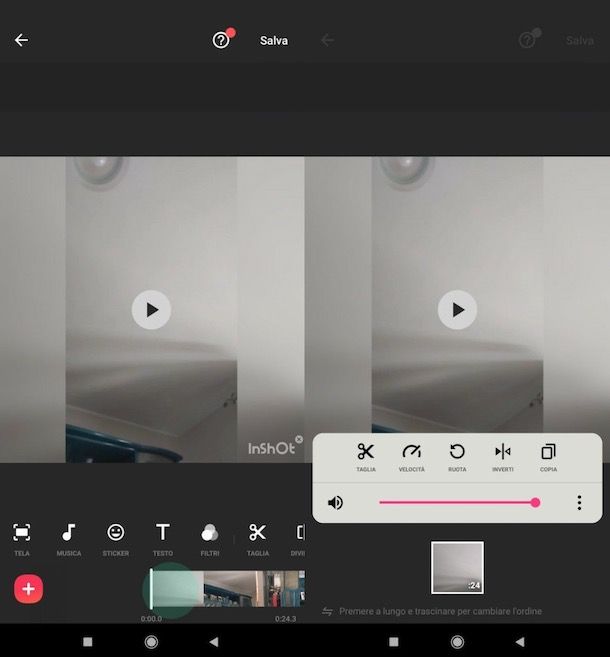Tap Android recent apps square on right
The height and width of the screenshot is (657, 610).
point(394,641)
